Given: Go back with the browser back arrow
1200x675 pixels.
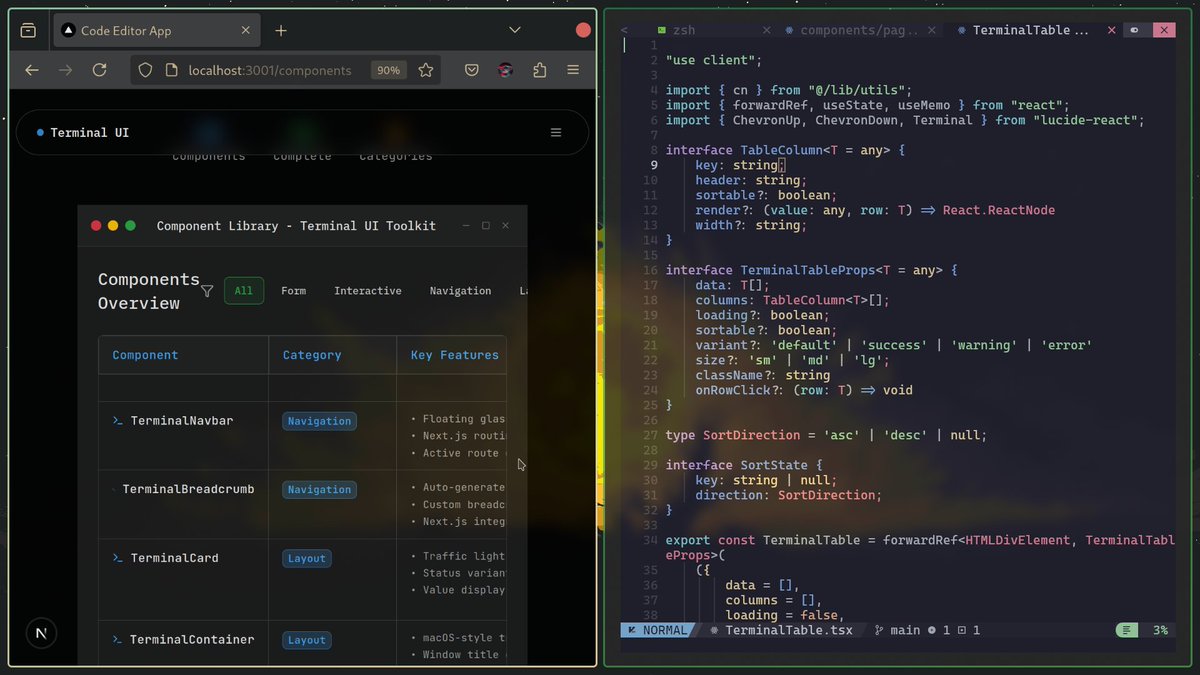Looking at the screenshot, I should (x=32, y=70).
